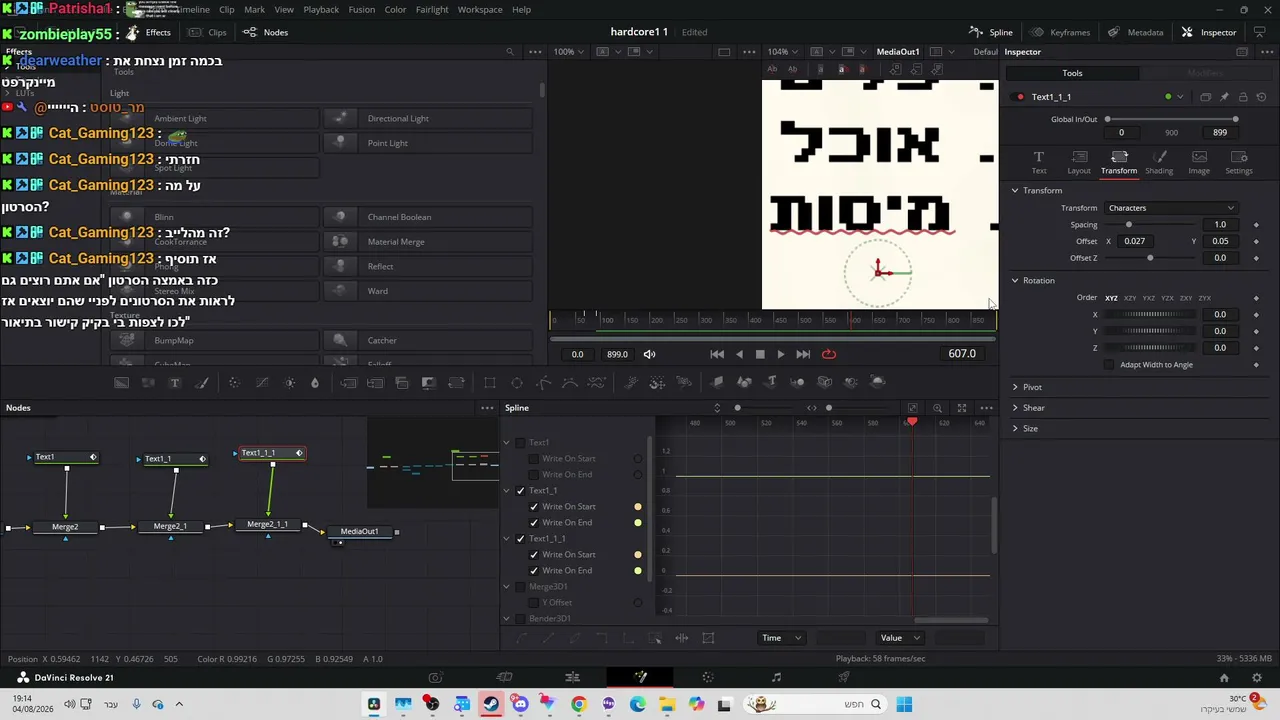Expand the Pivot section
The image size is (1280, 720).
click(x=1015, y=388)
